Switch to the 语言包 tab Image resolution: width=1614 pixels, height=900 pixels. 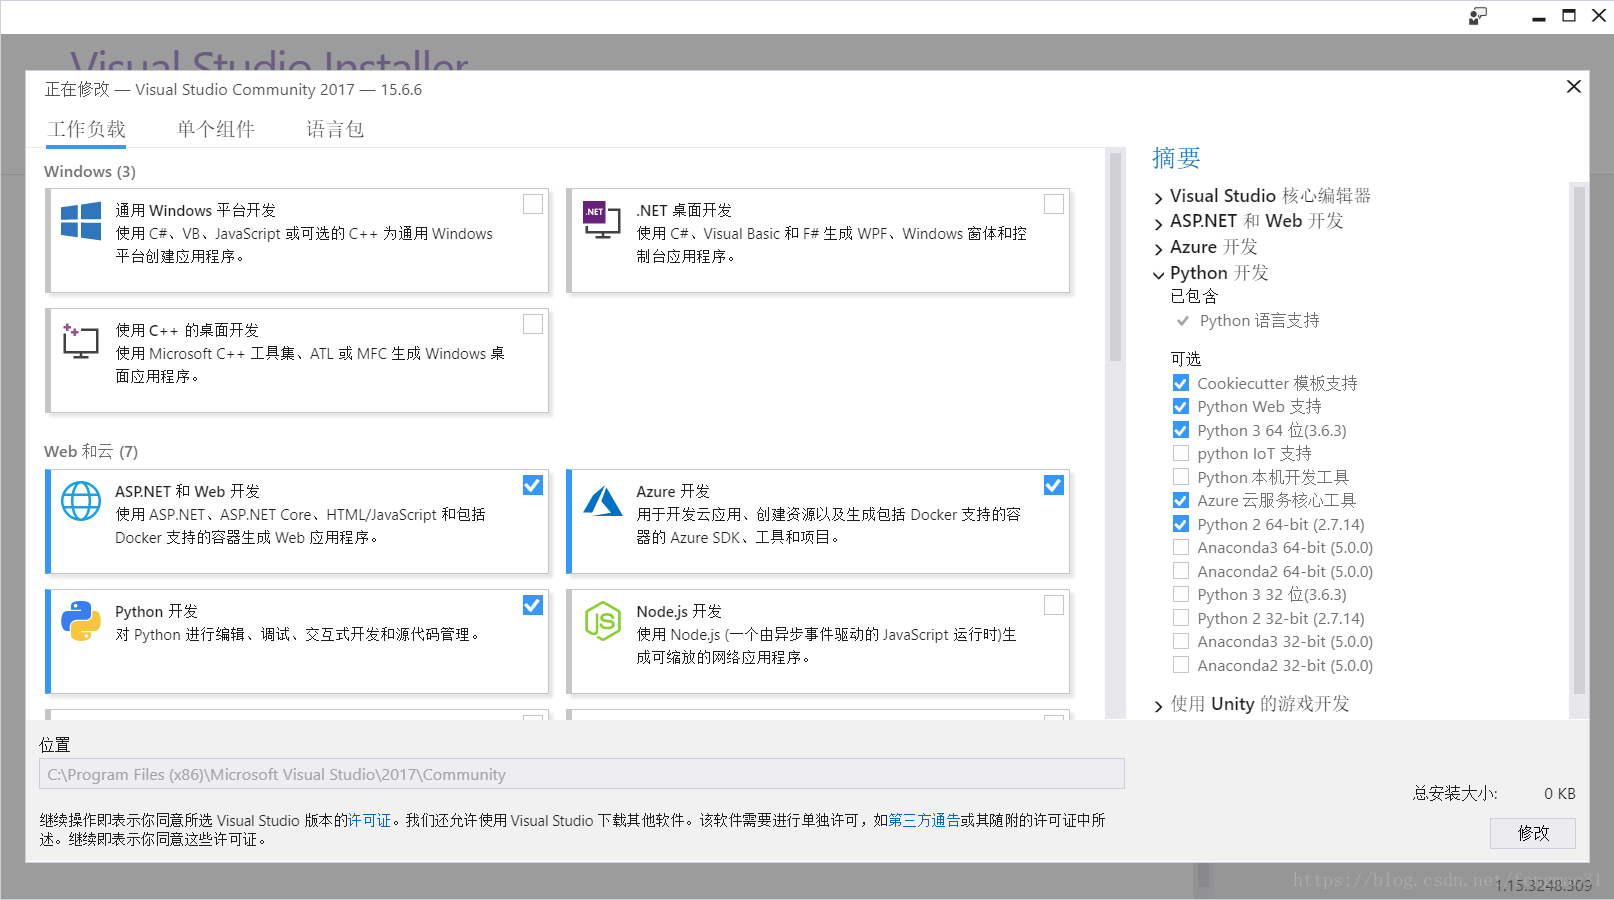point(335,129)
